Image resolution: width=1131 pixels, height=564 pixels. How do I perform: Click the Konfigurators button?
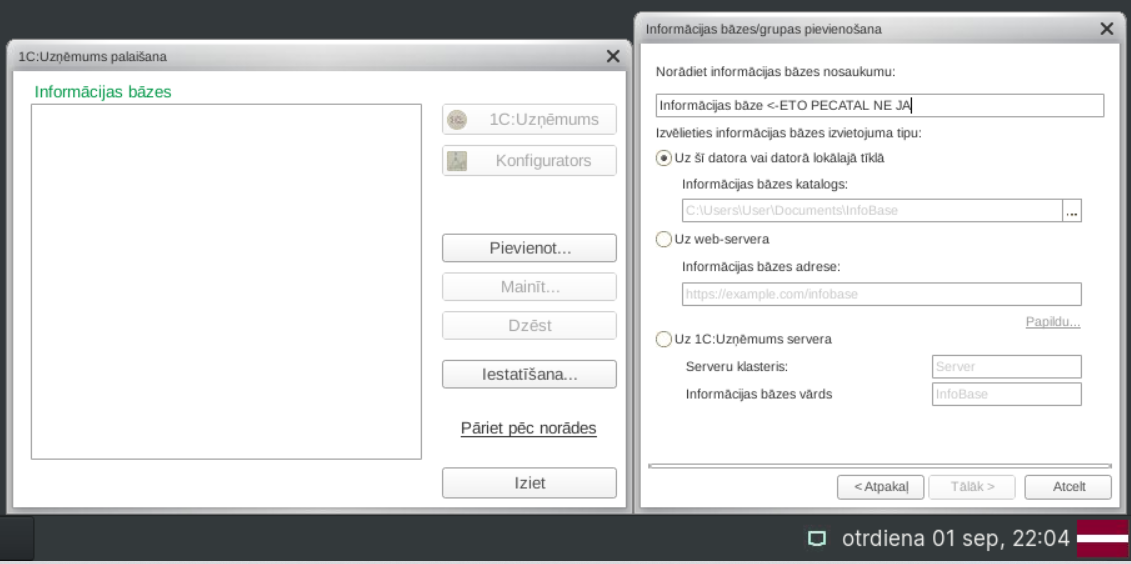point(529,160)
